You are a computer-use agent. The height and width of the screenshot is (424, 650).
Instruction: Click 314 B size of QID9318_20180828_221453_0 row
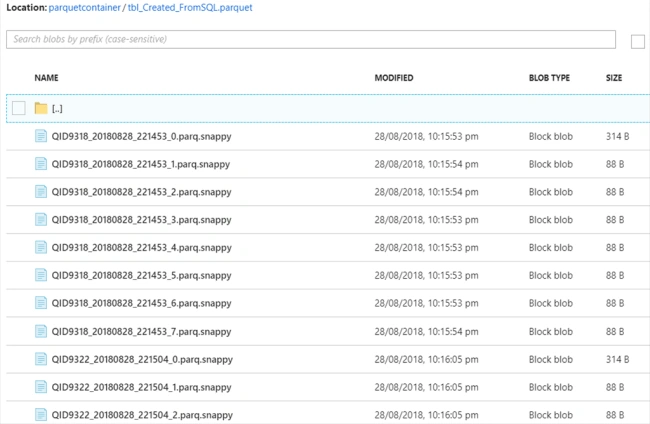(618, 136)
